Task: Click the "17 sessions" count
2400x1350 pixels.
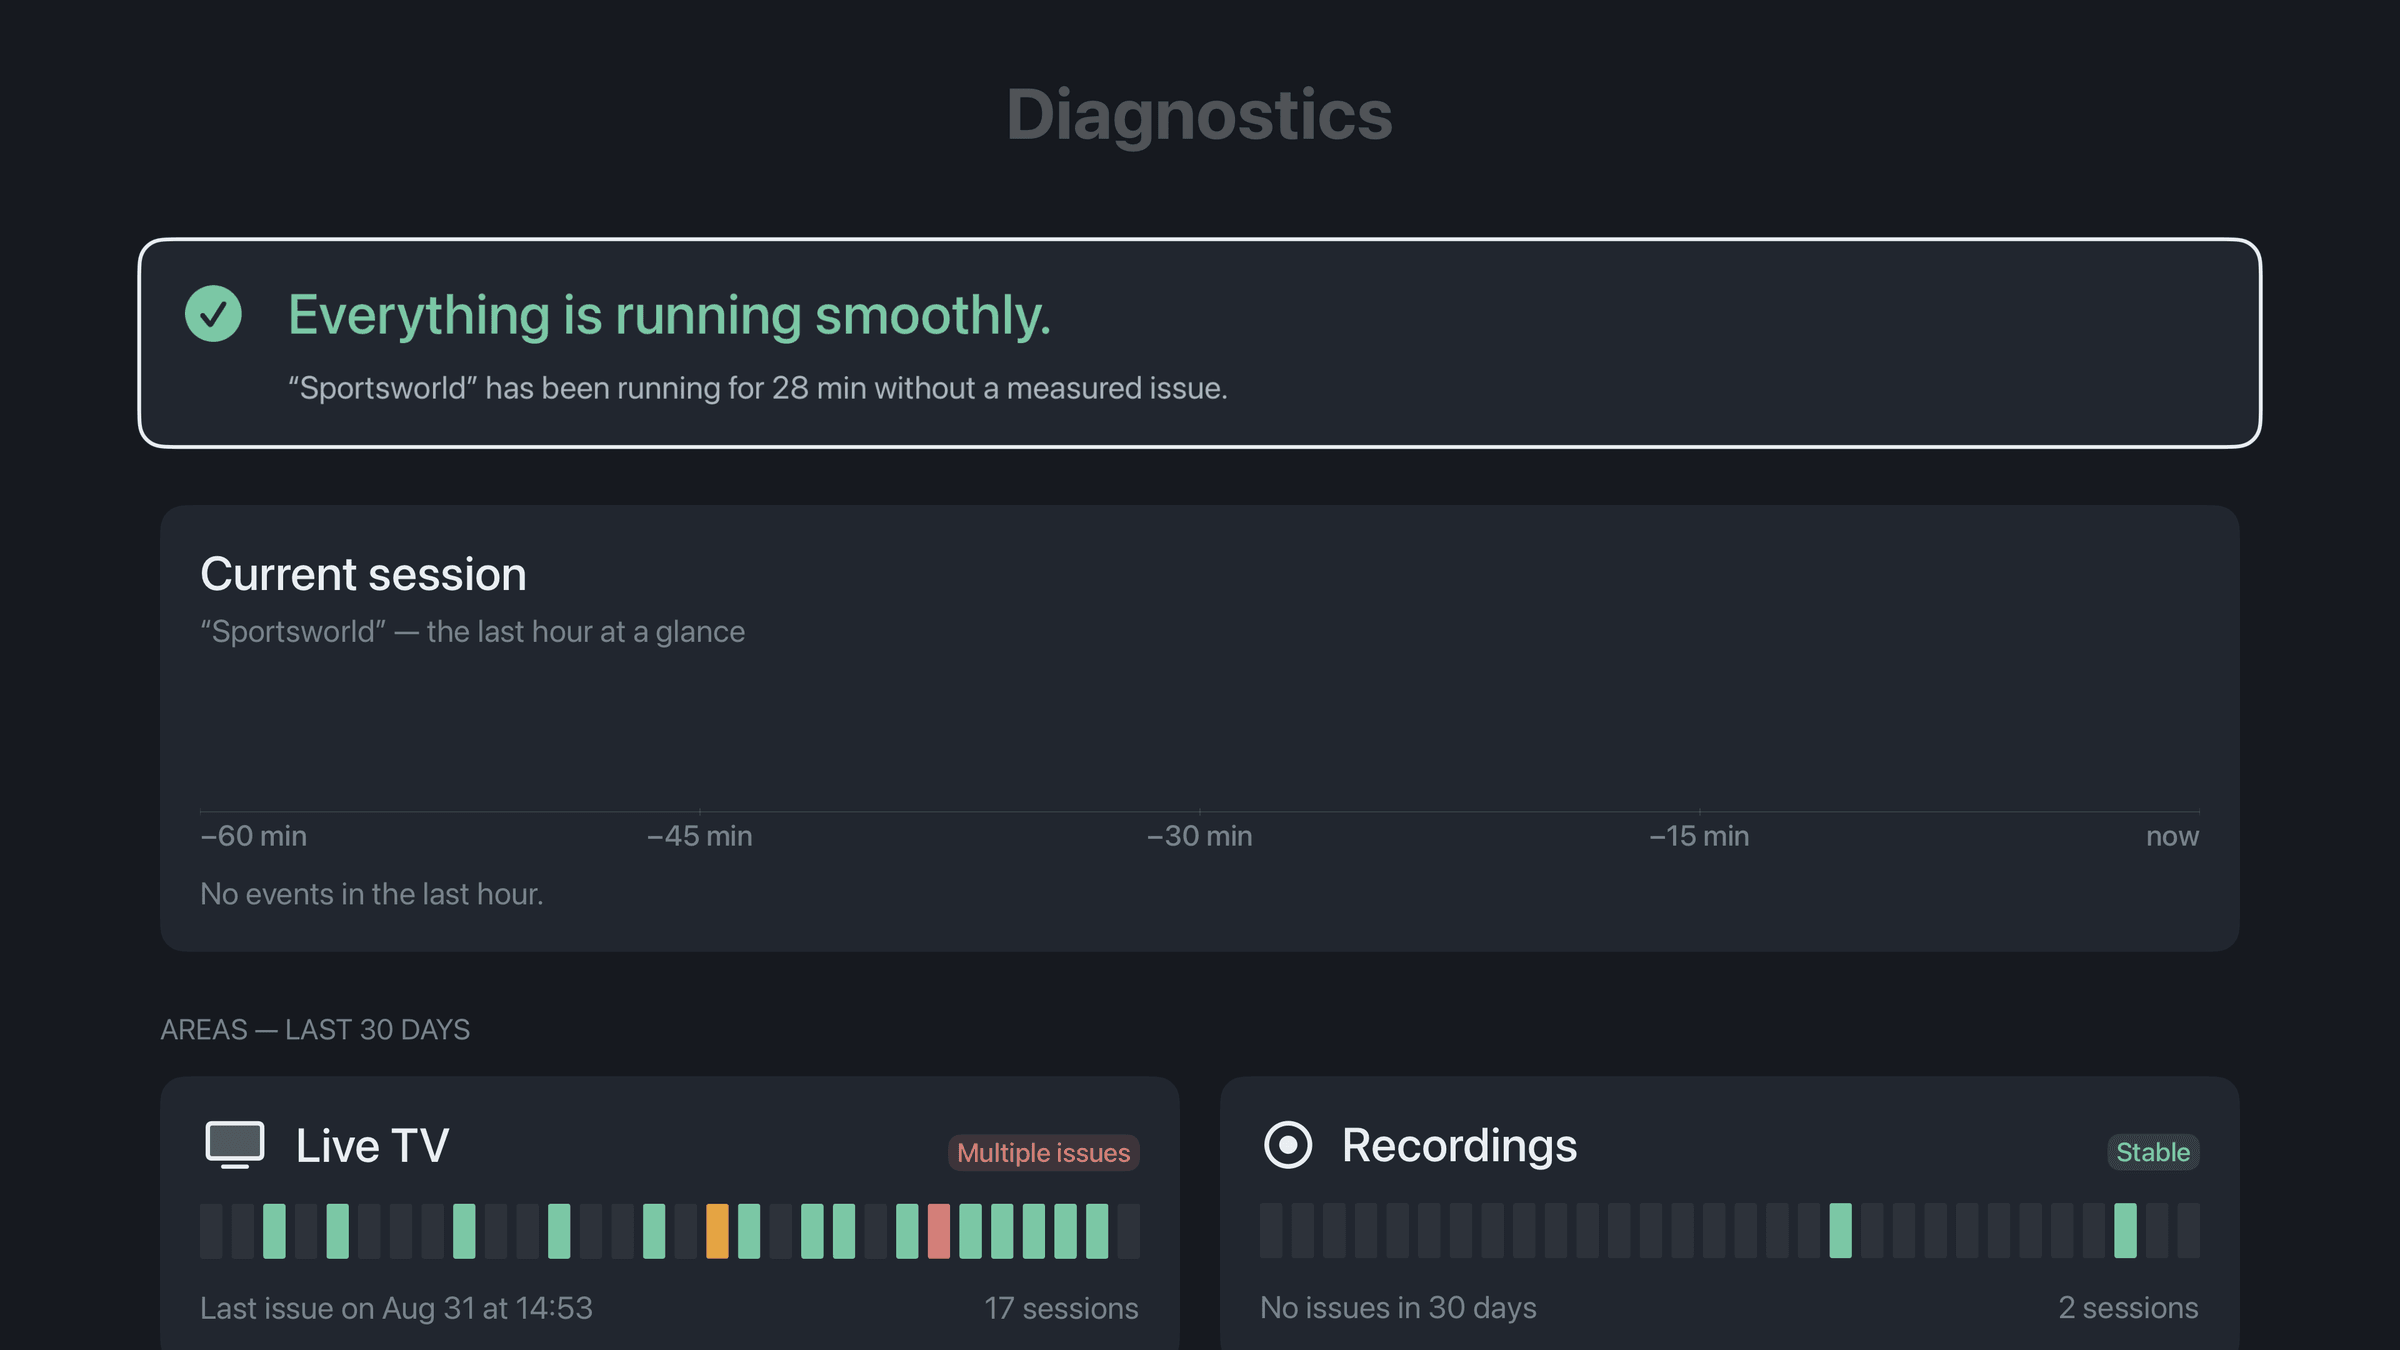Action: 1061,1308
